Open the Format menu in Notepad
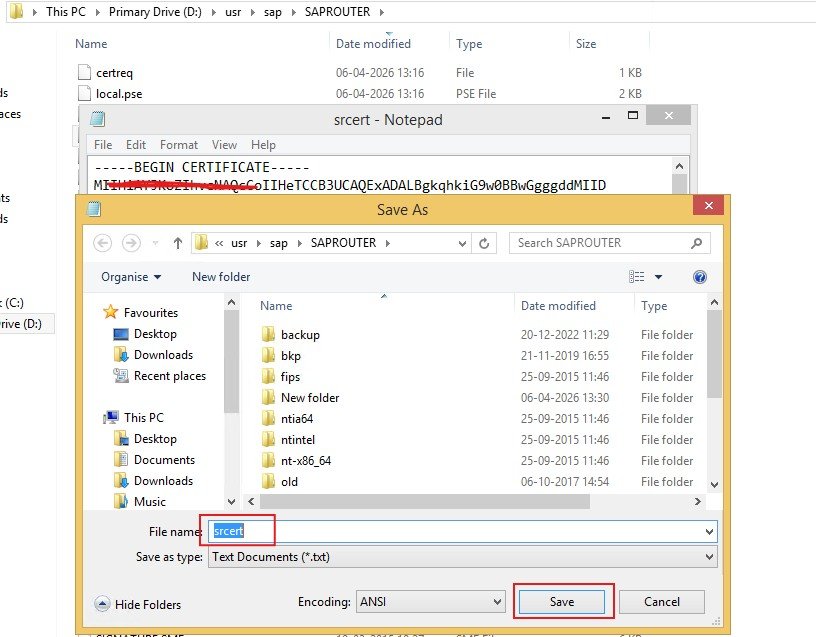The height and width of the screenshot is (637, 816). coord(178,144)
